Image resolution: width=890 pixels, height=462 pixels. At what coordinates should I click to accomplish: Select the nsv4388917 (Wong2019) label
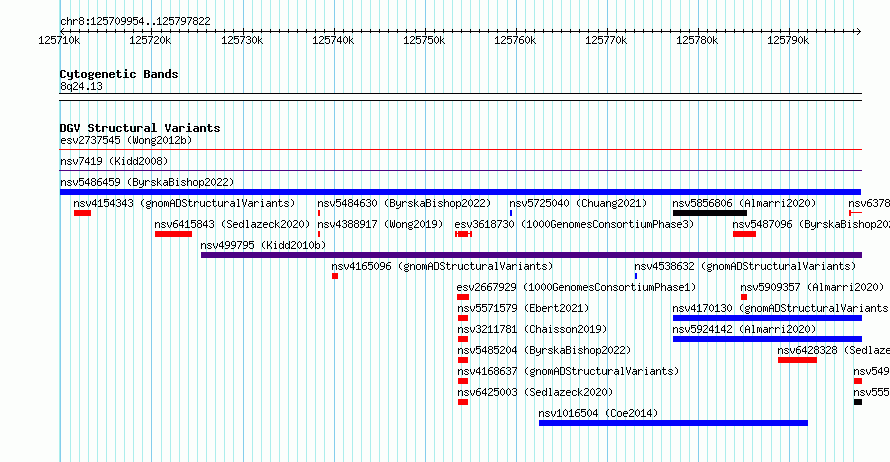click(x=380, y=224)
